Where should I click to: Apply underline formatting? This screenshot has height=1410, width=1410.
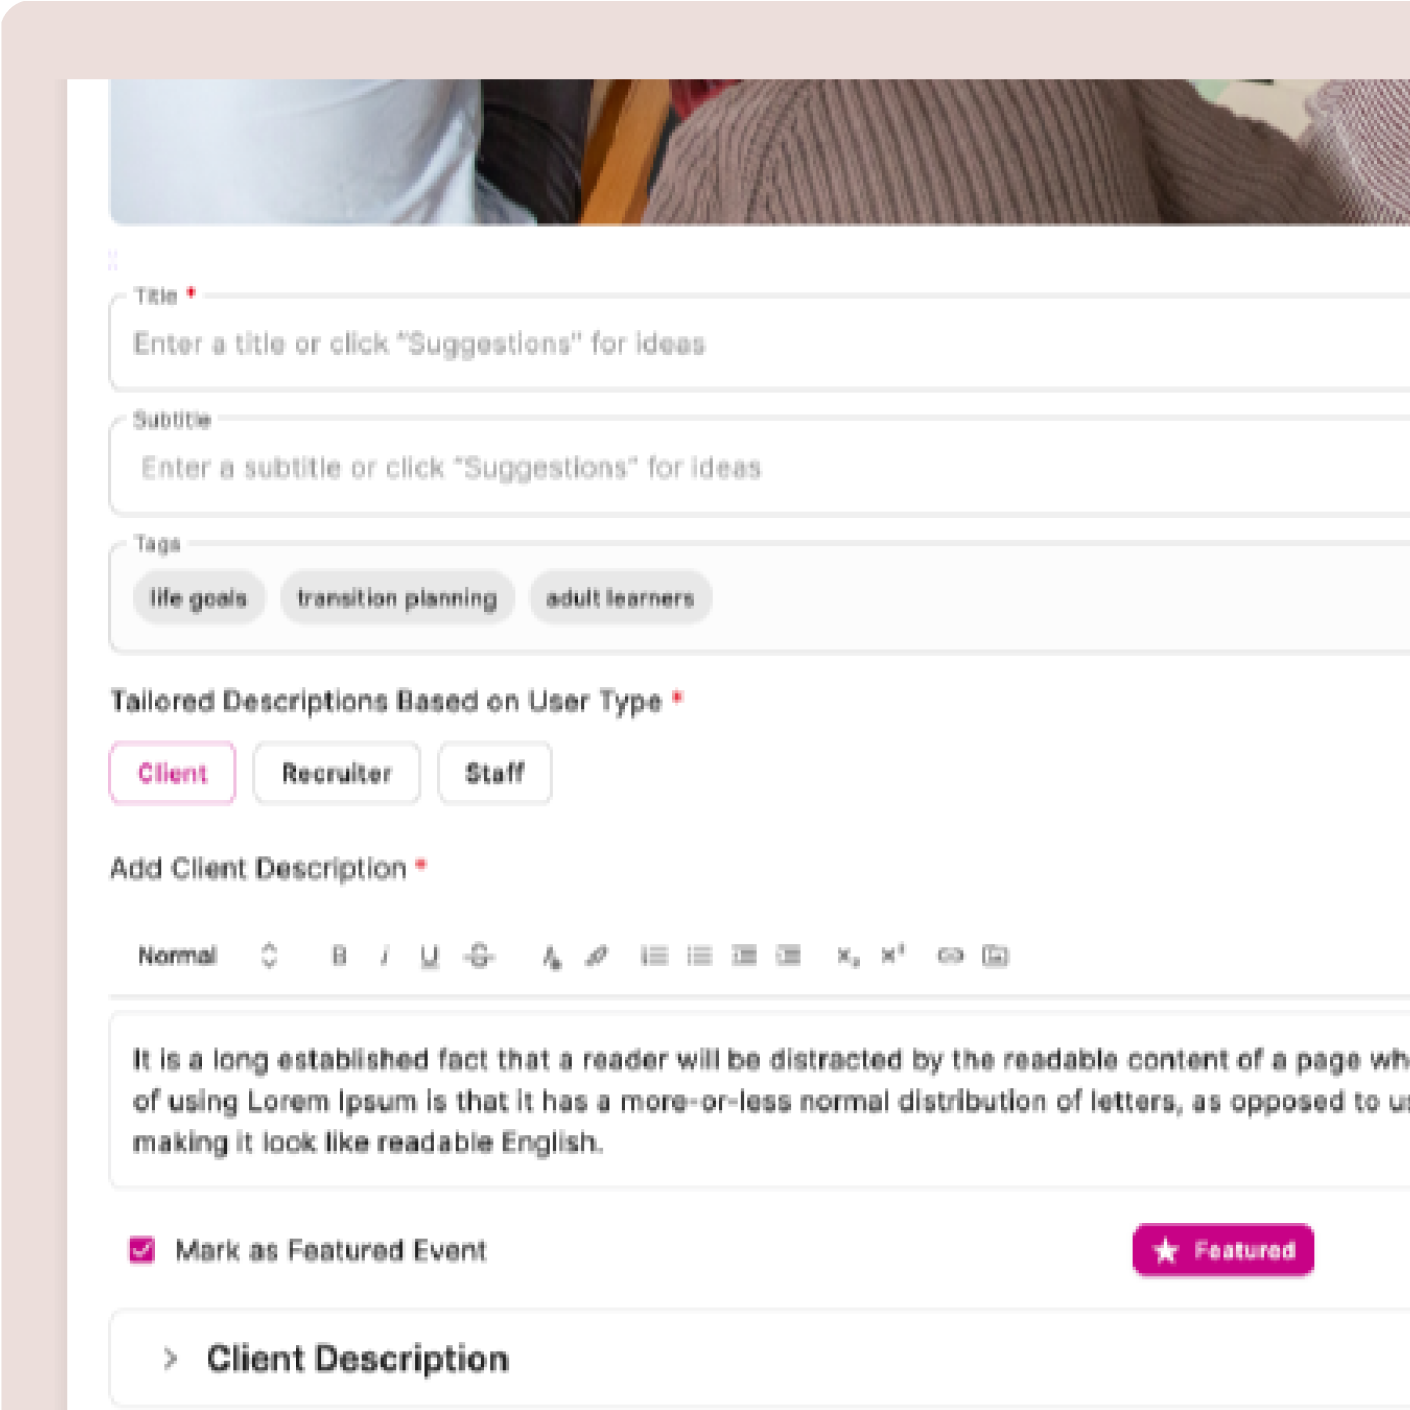427,955
